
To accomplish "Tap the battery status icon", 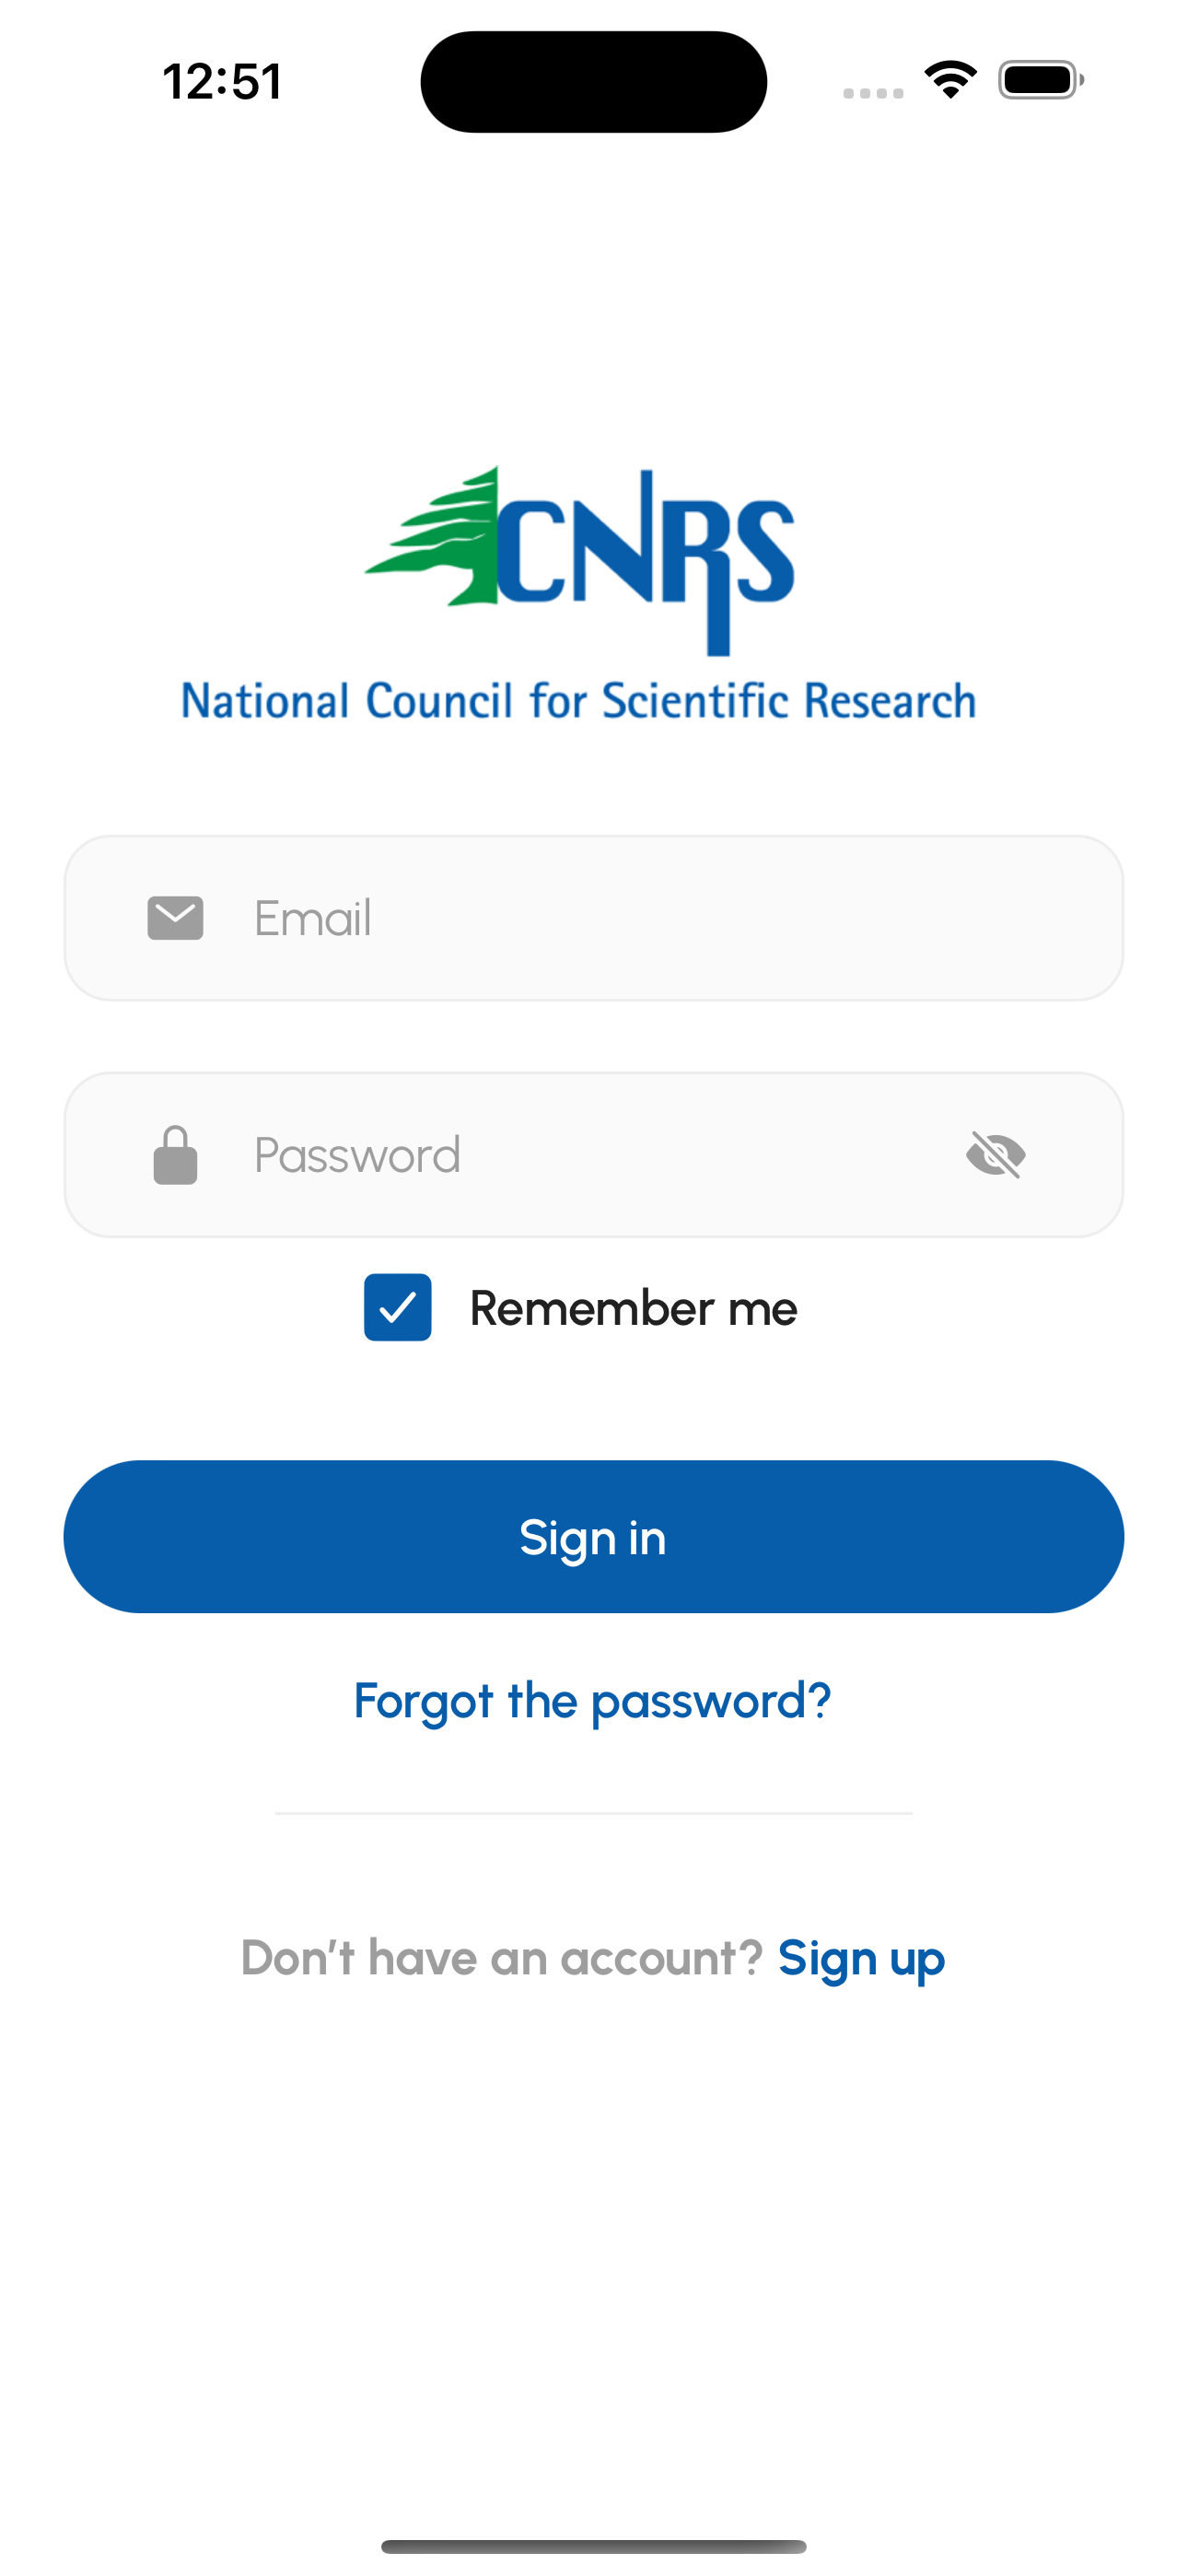I will tap(1041, 80).
